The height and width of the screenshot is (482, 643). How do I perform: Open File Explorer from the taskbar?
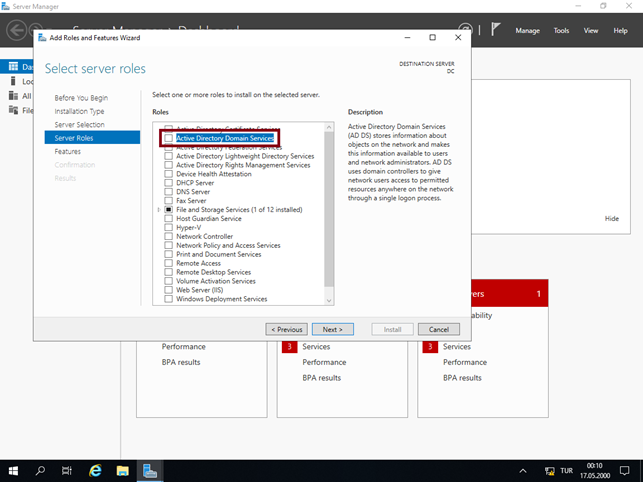pyautogui.click(x=122, y=471)
